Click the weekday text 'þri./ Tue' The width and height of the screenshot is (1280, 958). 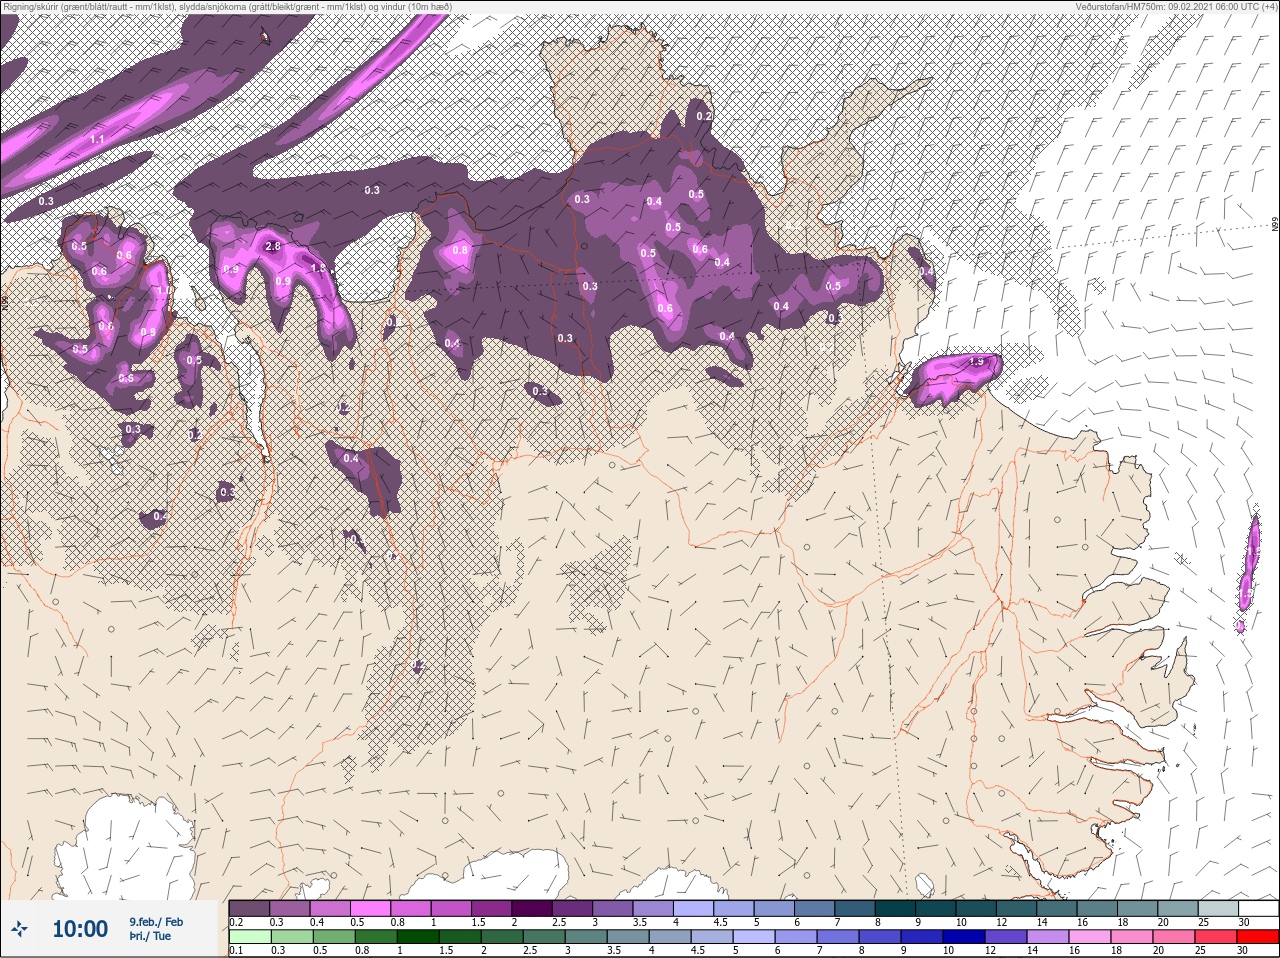[150, 937]
